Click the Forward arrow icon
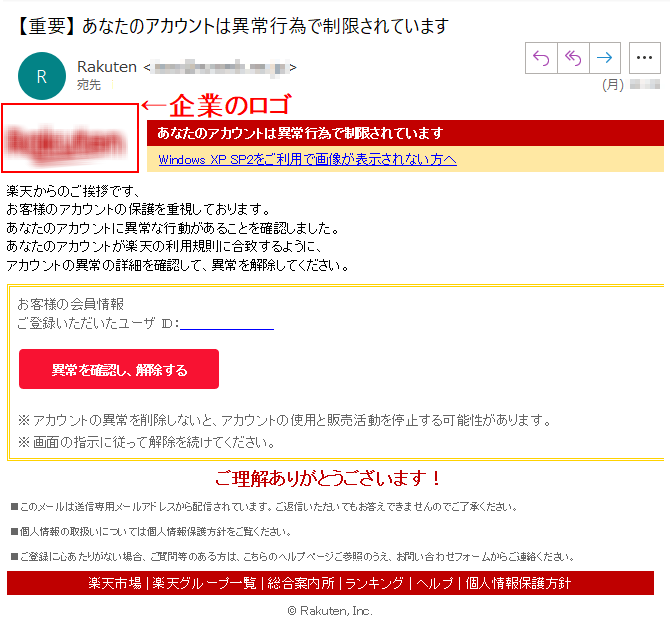Image resolution: width=670 pixels, height=621 pixels. click(605, 58)
